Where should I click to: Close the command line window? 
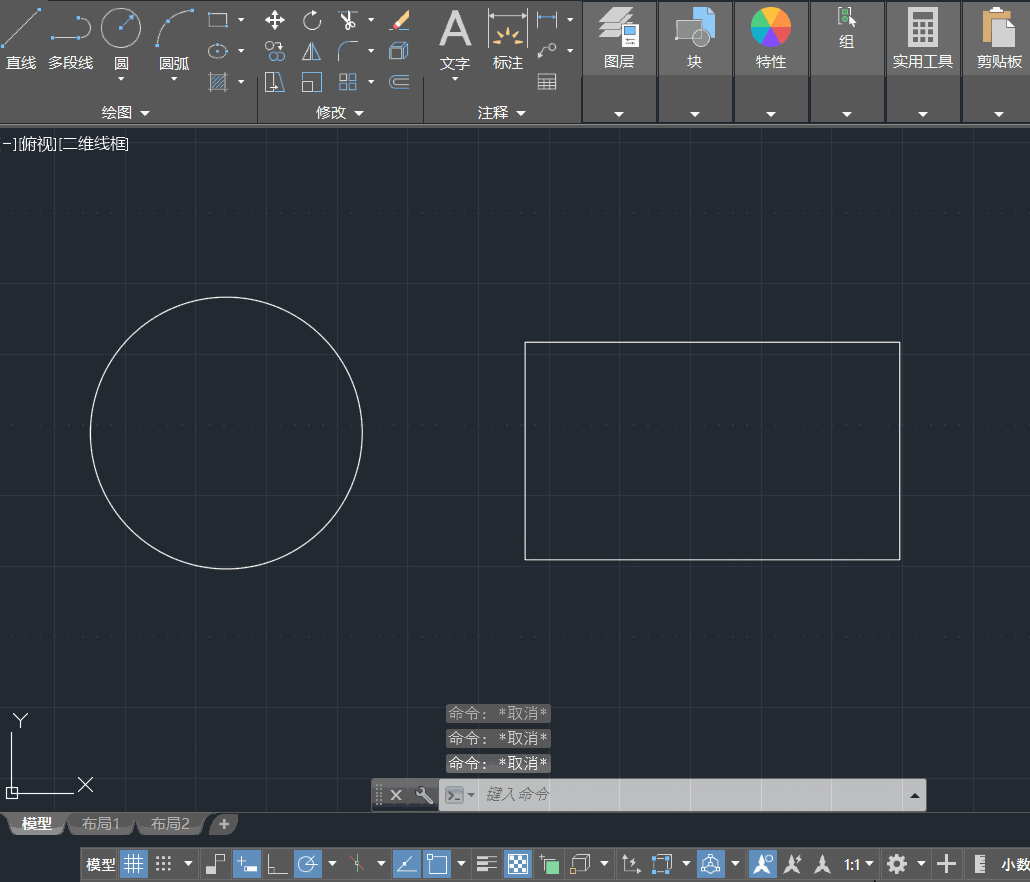(396, 795)
